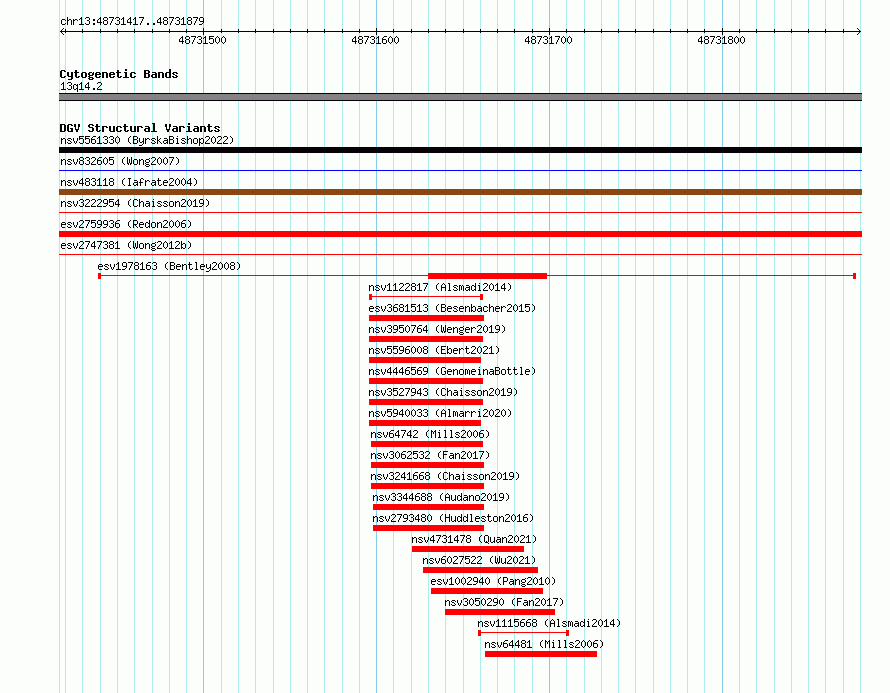Open nsv6027522 (Wu2021) label
This screenshot has width=890, height=693.
[479, 560]
